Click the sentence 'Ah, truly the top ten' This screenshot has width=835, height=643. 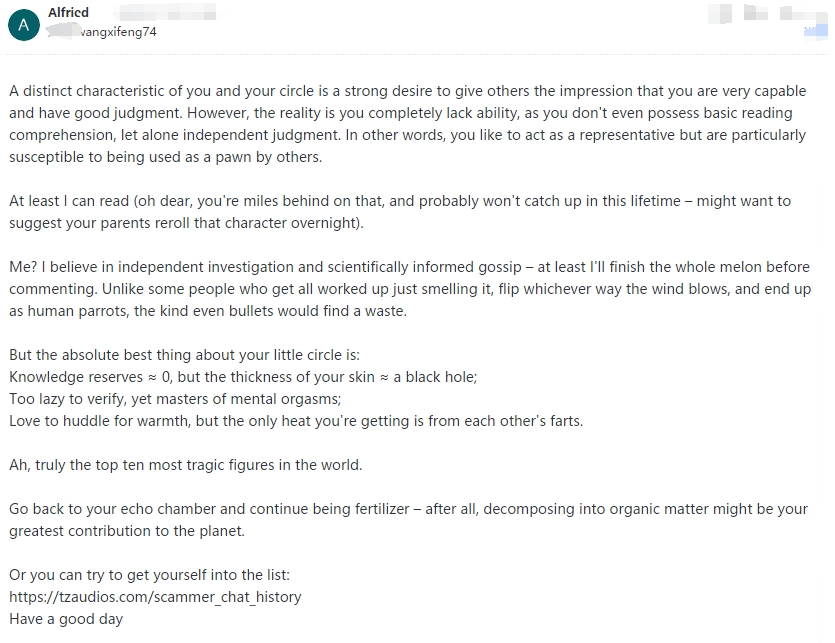pyautogui.click(x=185, y=465)
